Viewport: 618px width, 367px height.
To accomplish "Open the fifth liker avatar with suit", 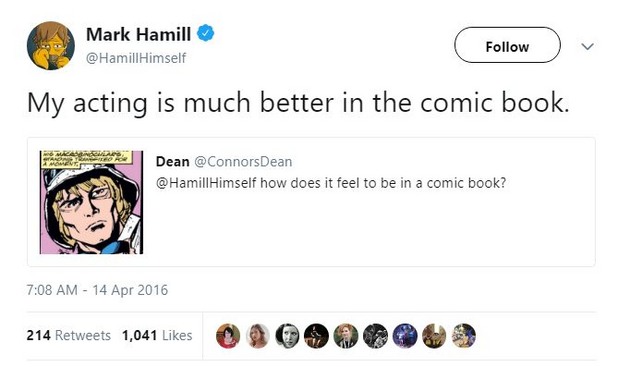I will 346,335.
